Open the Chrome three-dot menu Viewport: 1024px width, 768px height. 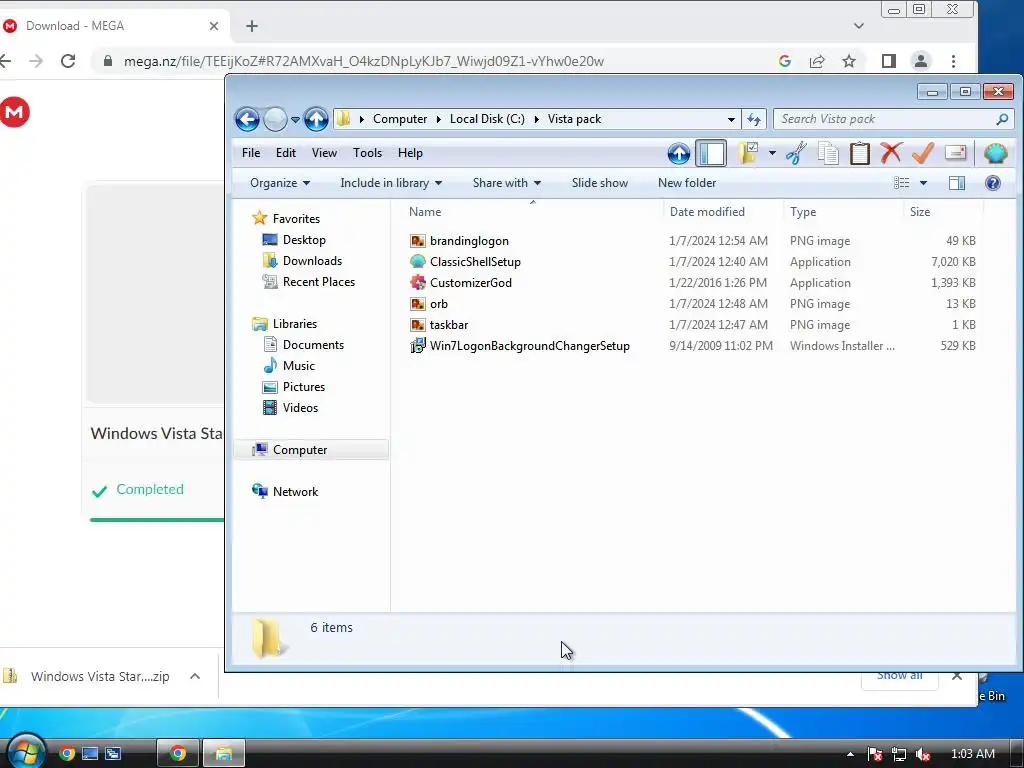pyautogui.click(x=953, y=61)
